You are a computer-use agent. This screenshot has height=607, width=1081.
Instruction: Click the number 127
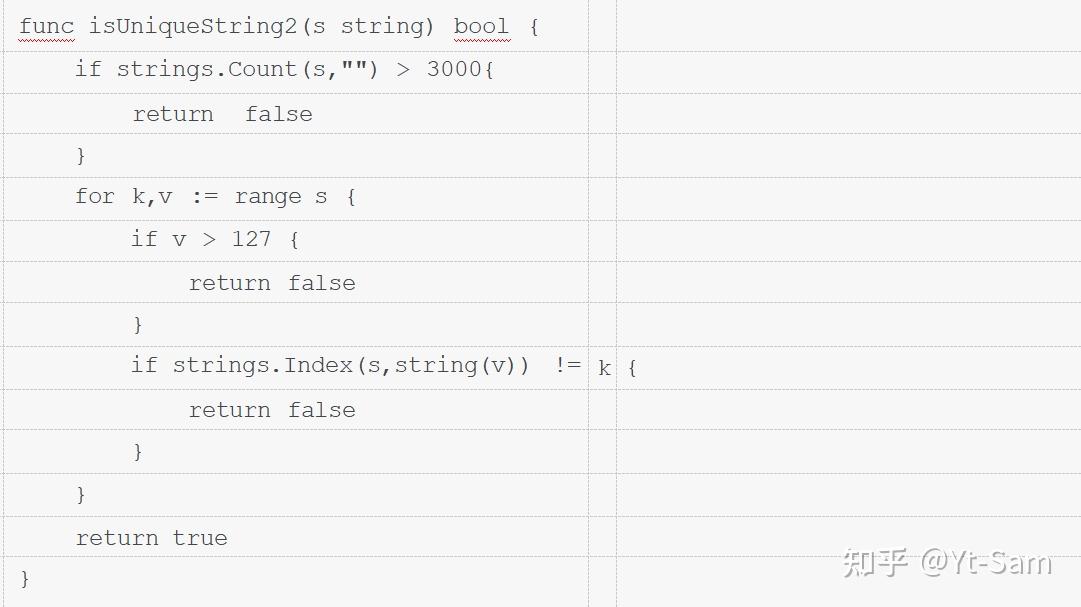coord(251,238)
